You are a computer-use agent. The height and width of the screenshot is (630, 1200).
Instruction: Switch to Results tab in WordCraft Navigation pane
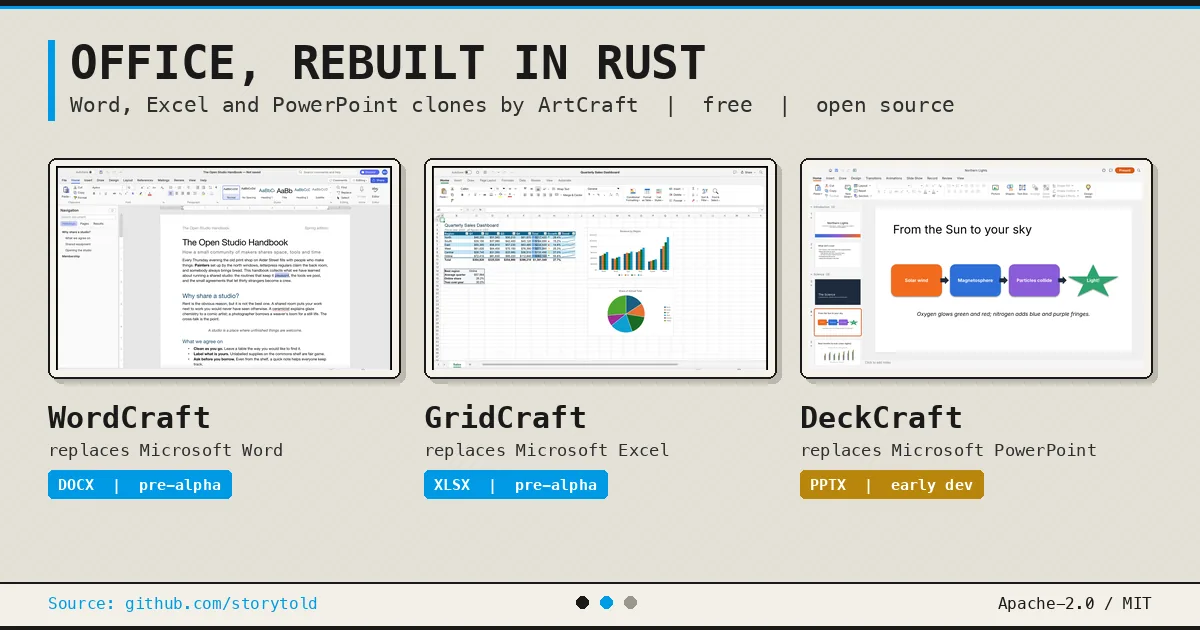pyautogui.click(x=98, y=223)
